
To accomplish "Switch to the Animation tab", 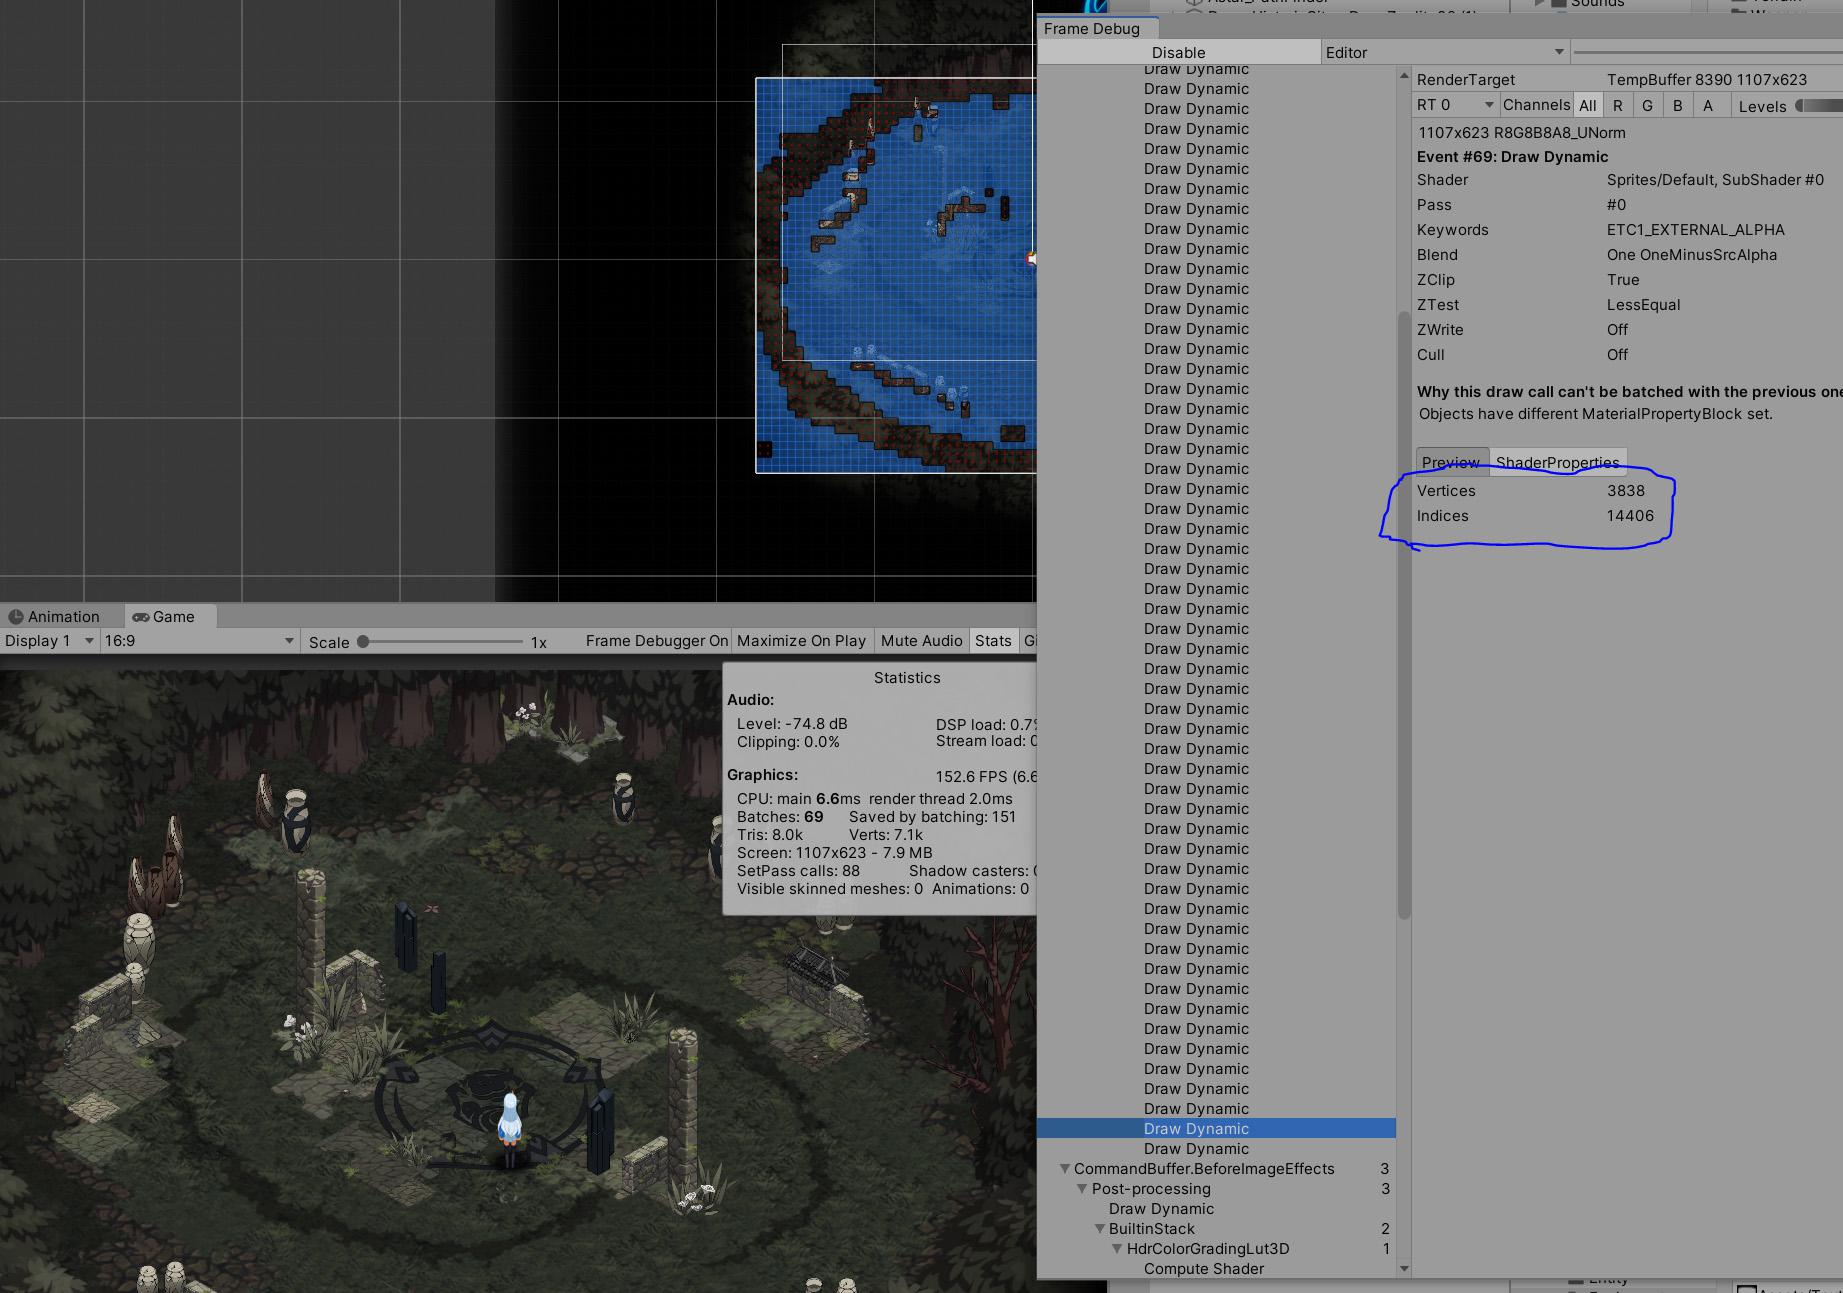I will pyautogui.click(x=63, y=617).
